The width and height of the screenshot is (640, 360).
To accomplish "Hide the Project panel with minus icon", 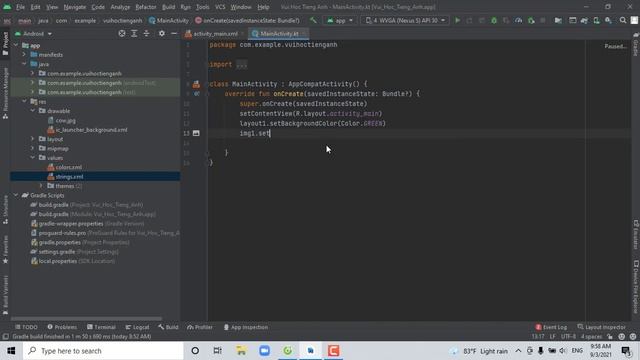I will pos(174,33).
